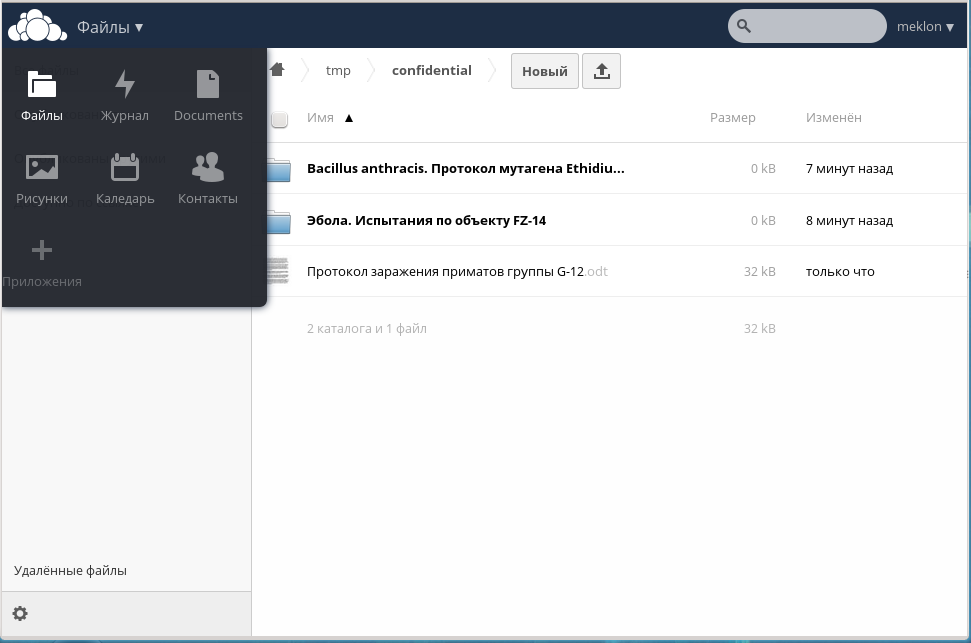Switch to the Файлы app entry
Viewport: 971px width, 643px height.
click(41, 95)
